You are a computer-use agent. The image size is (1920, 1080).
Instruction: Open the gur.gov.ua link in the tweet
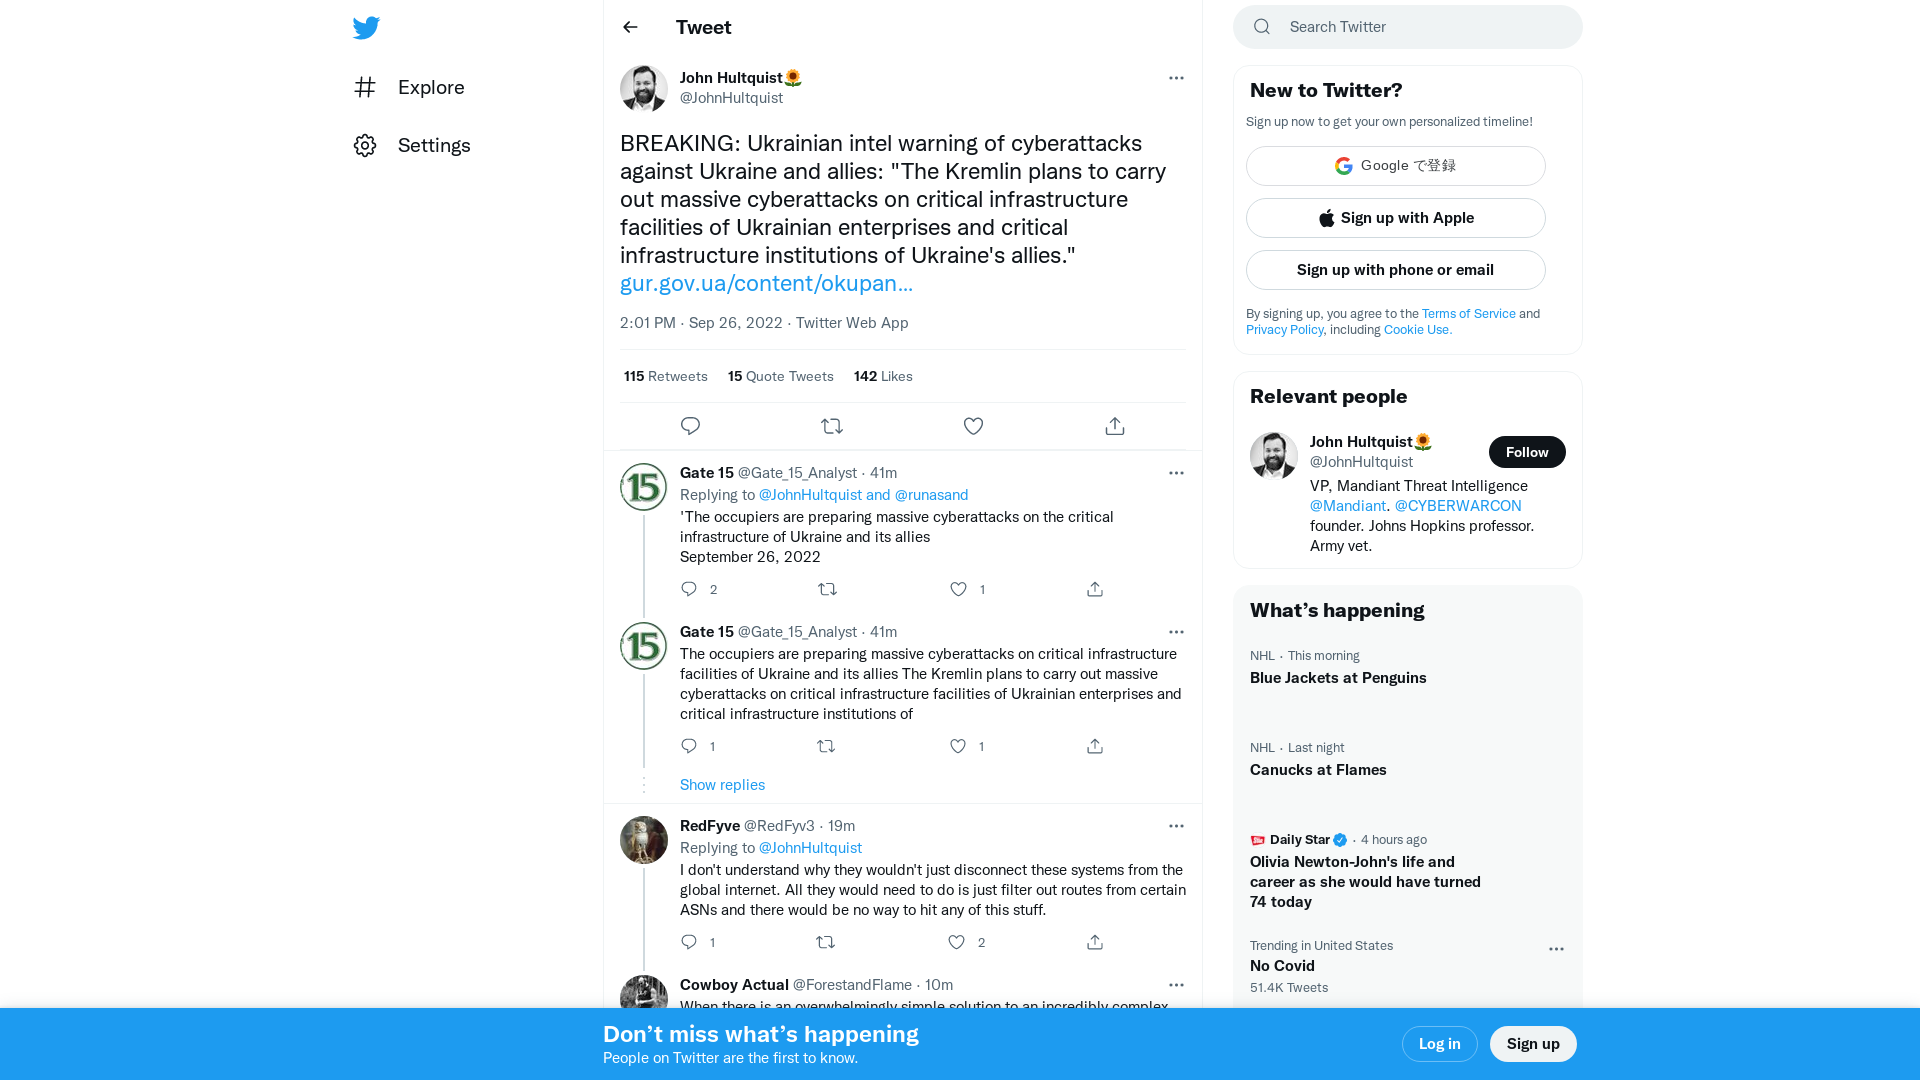(x=766, y=283)
